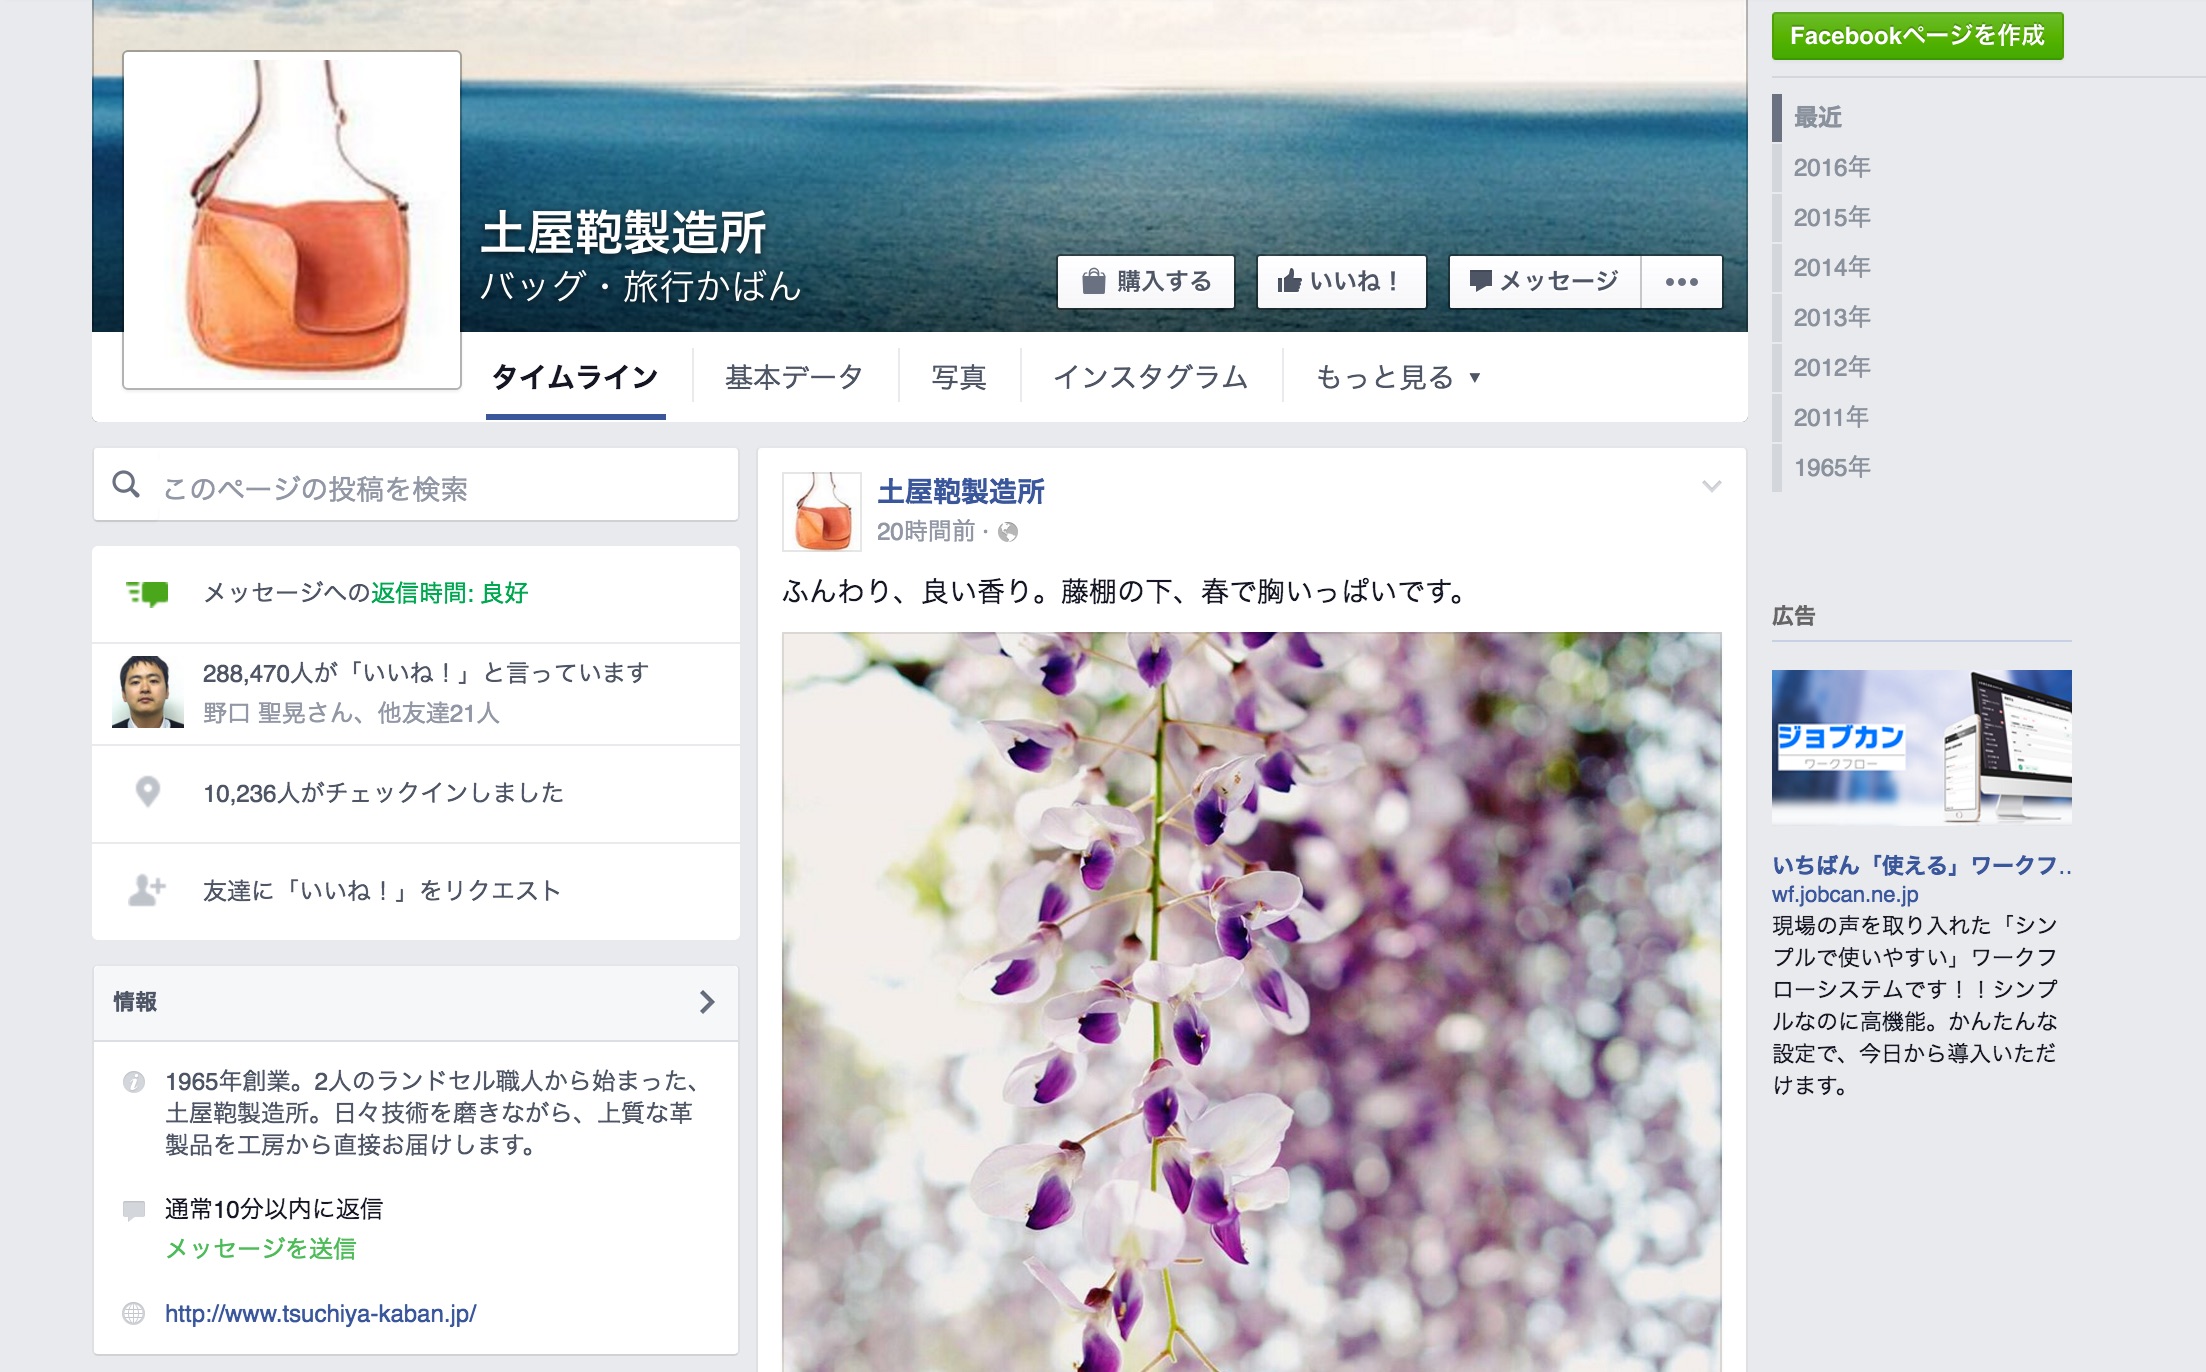Click the magnifier search icon
This screenshot has width=2206, height=1372.
126,485
